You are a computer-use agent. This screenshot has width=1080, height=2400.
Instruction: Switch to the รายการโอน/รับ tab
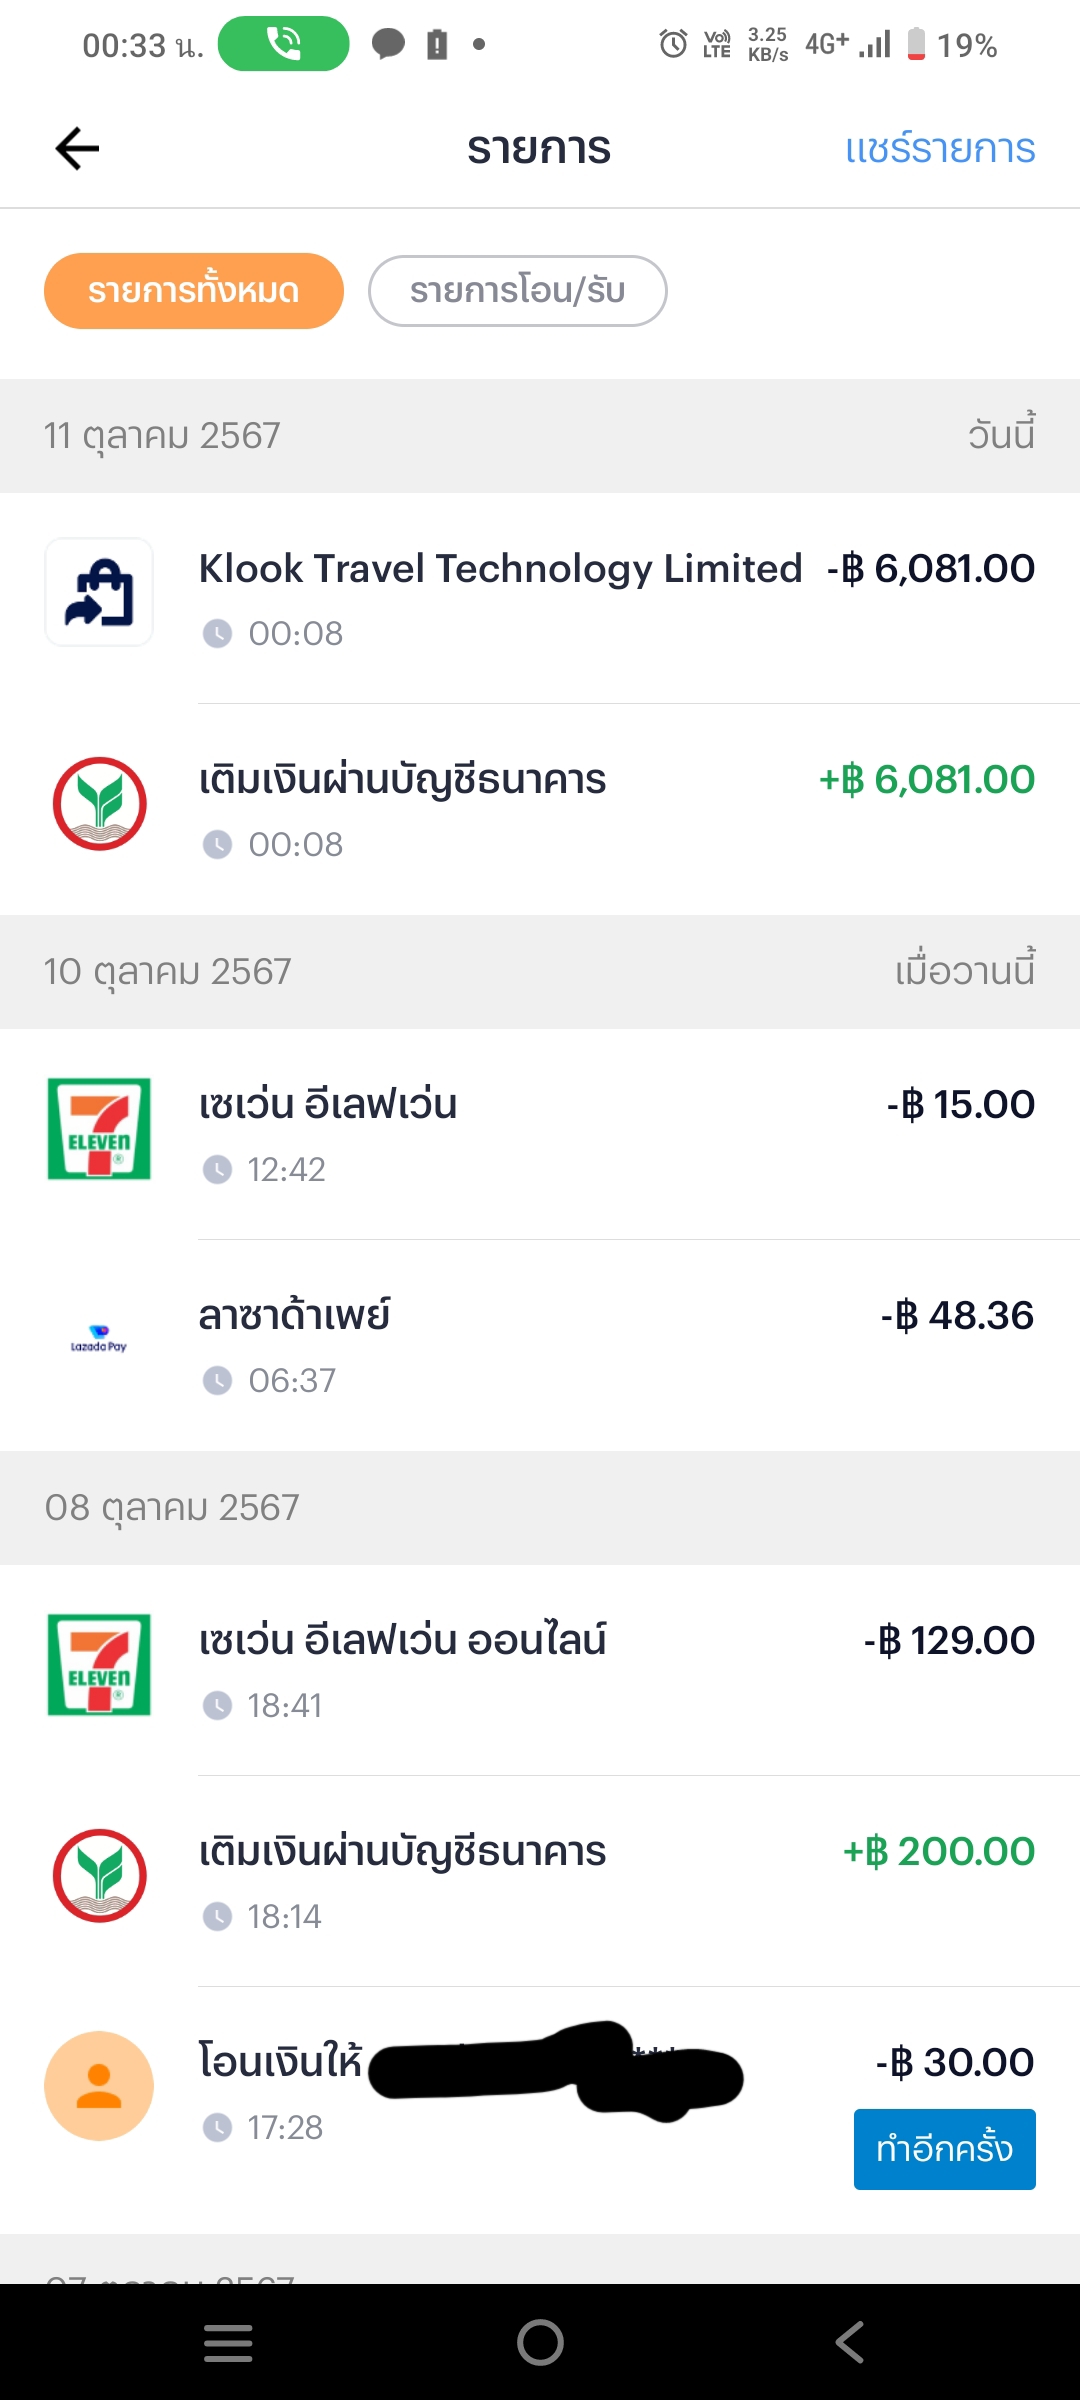click(x=517, y=291)
